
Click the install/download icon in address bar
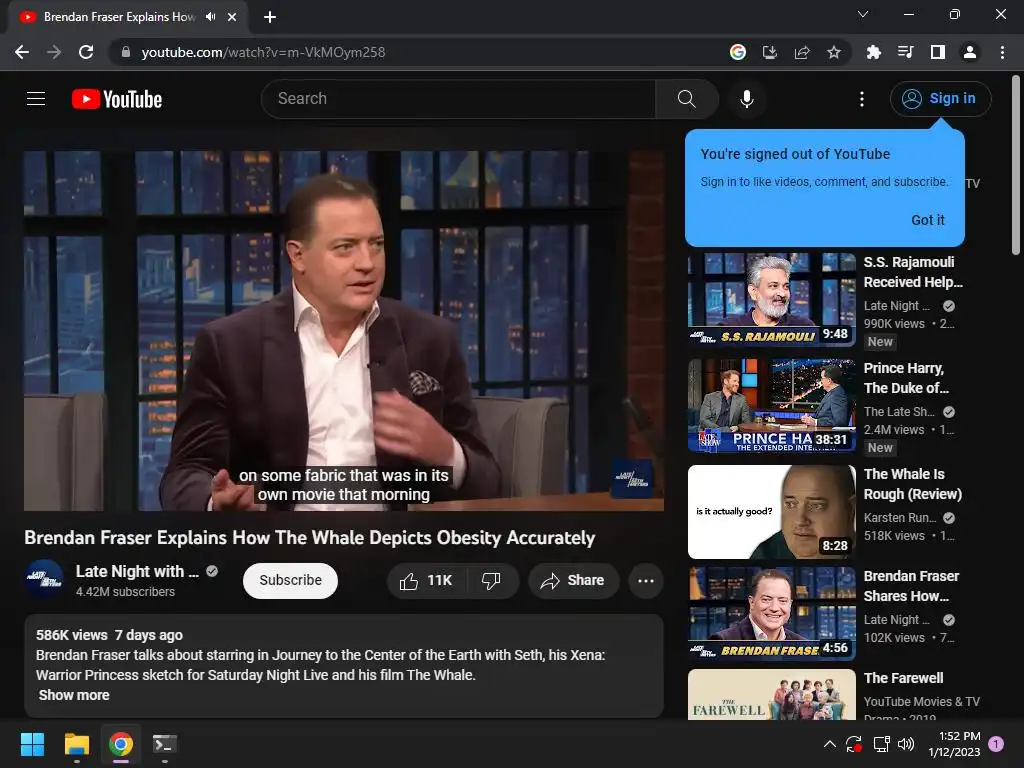770,52
